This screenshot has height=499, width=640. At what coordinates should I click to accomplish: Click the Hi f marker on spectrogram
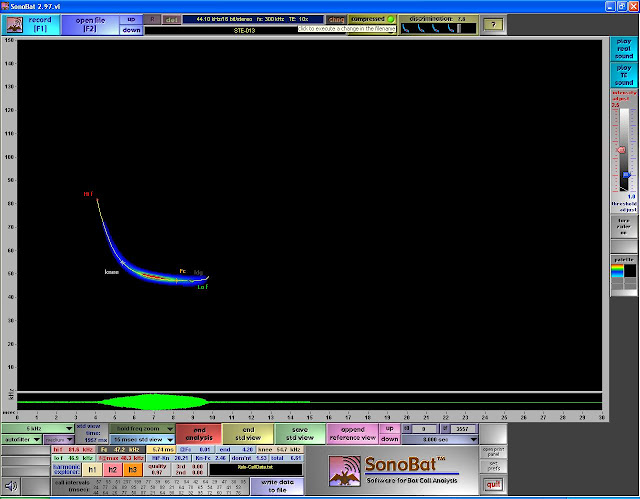point(88,194)
